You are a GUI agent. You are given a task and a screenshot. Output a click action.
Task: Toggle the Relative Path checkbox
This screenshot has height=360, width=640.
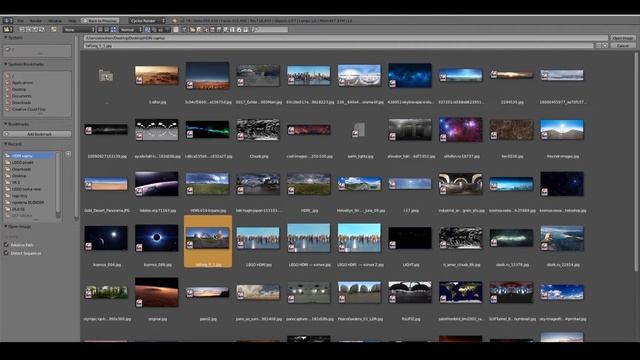(x=6, y=244)
